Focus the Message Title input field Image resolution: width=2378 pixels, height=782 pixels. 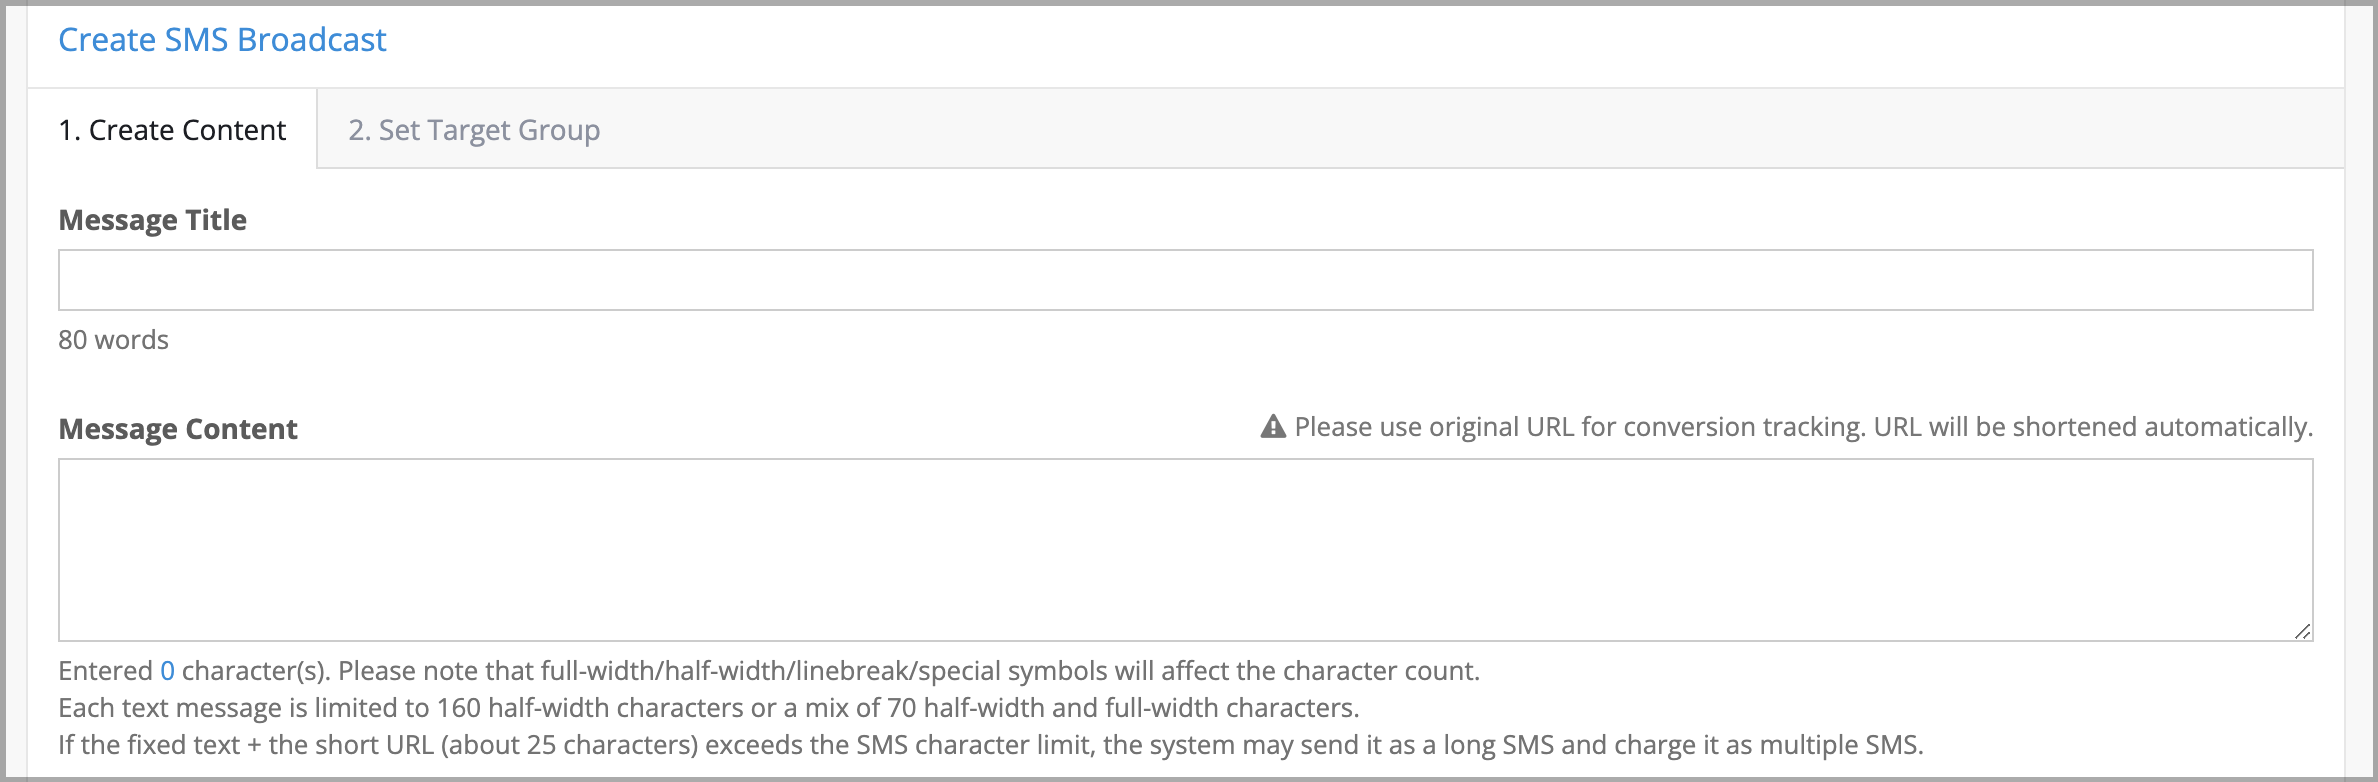1185,280
